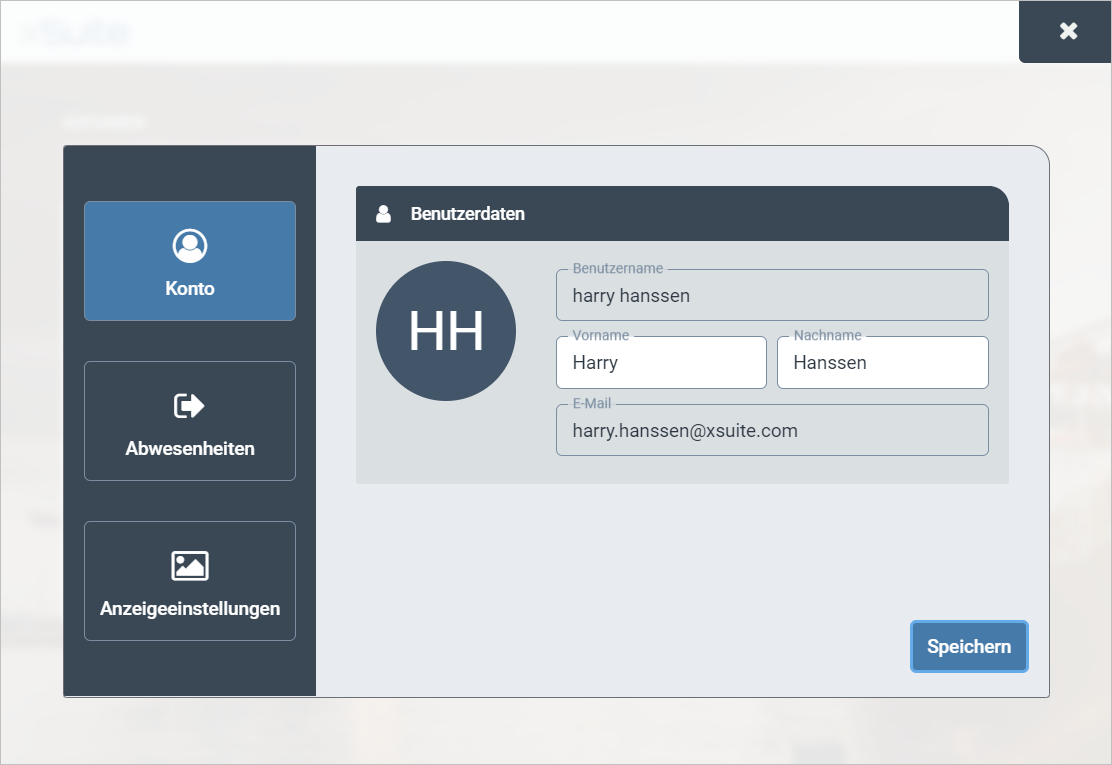Click the small Benutzername field label
This screenshot has height=765, width=1112.
[617, 269]
